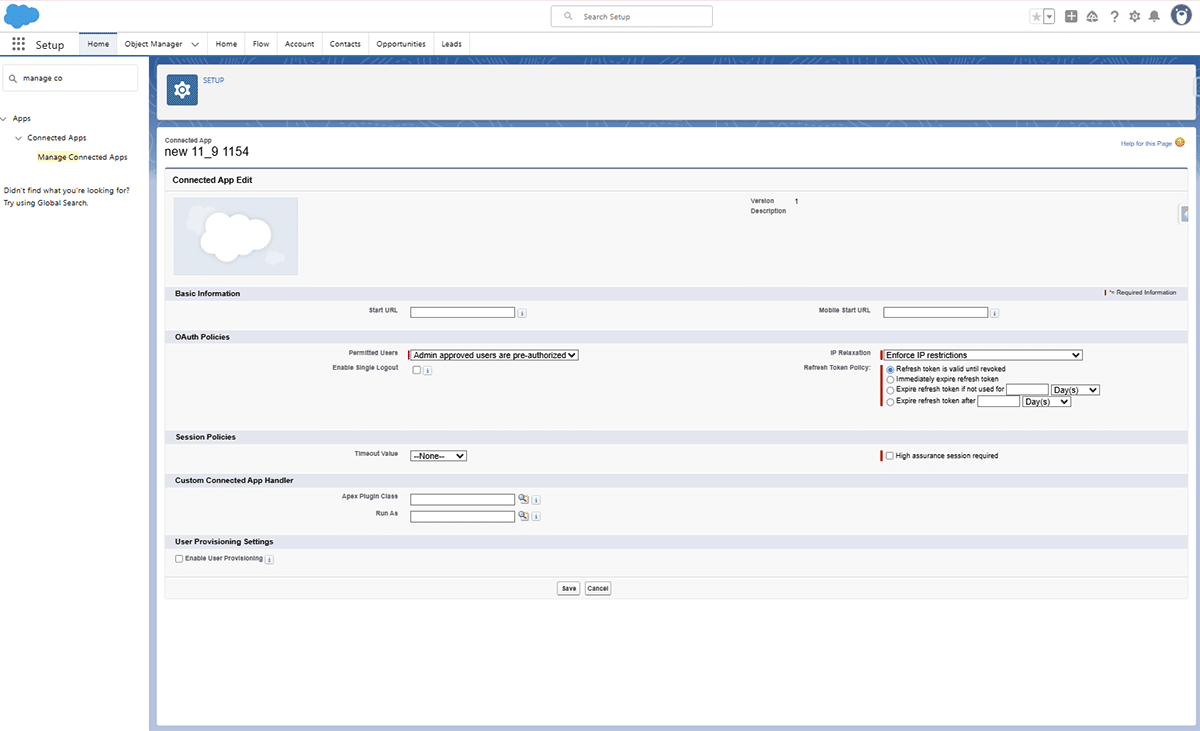Click the favorites star icon
This screenshot has height=731, width=1200.
pyautogui.click(x=1036, y=17)
